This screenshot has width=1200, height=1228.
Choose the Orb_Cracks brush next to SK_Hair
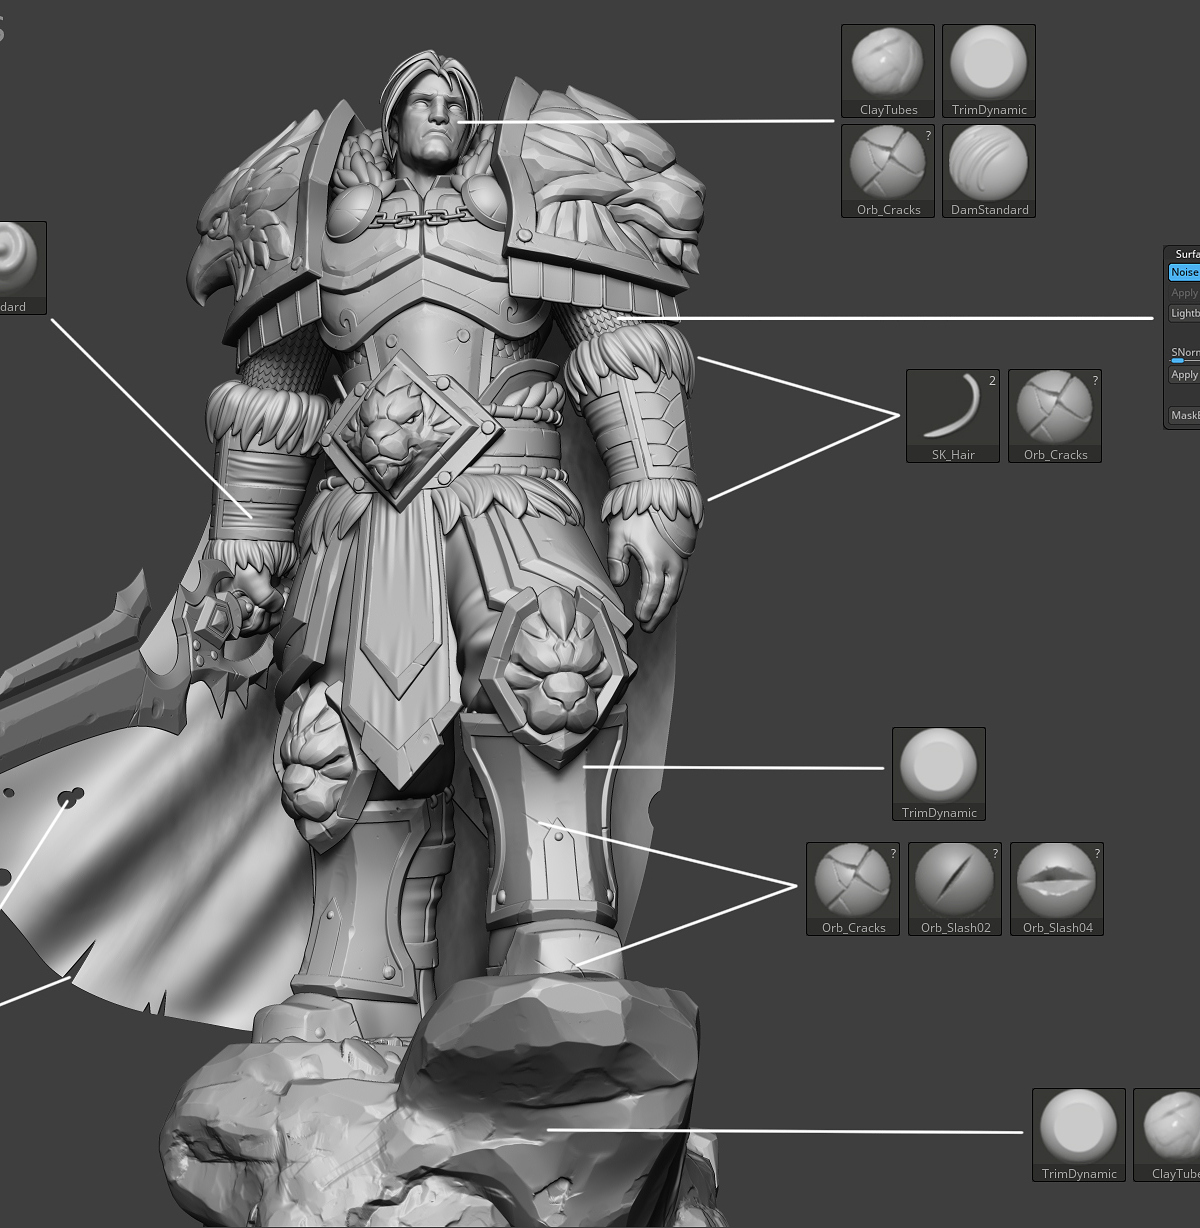[1055, 416]
